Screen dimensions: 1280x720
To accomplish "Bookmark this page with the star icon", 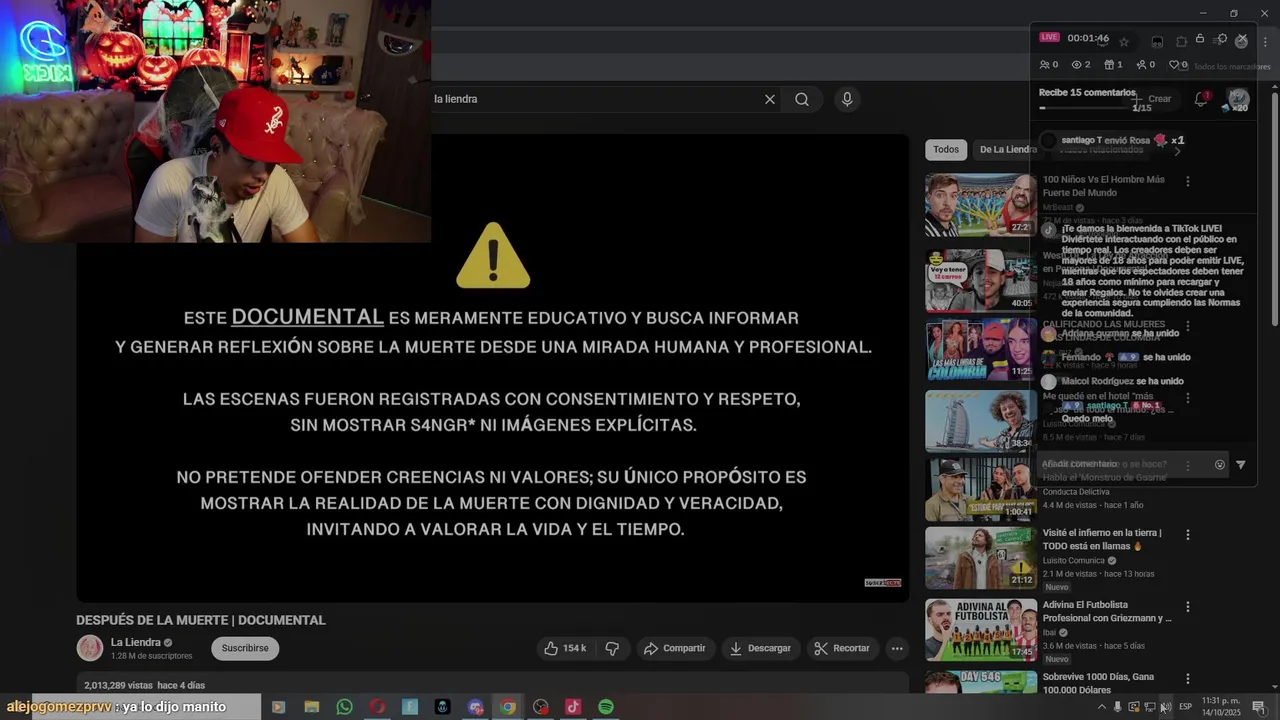I will pos(1124,41).
